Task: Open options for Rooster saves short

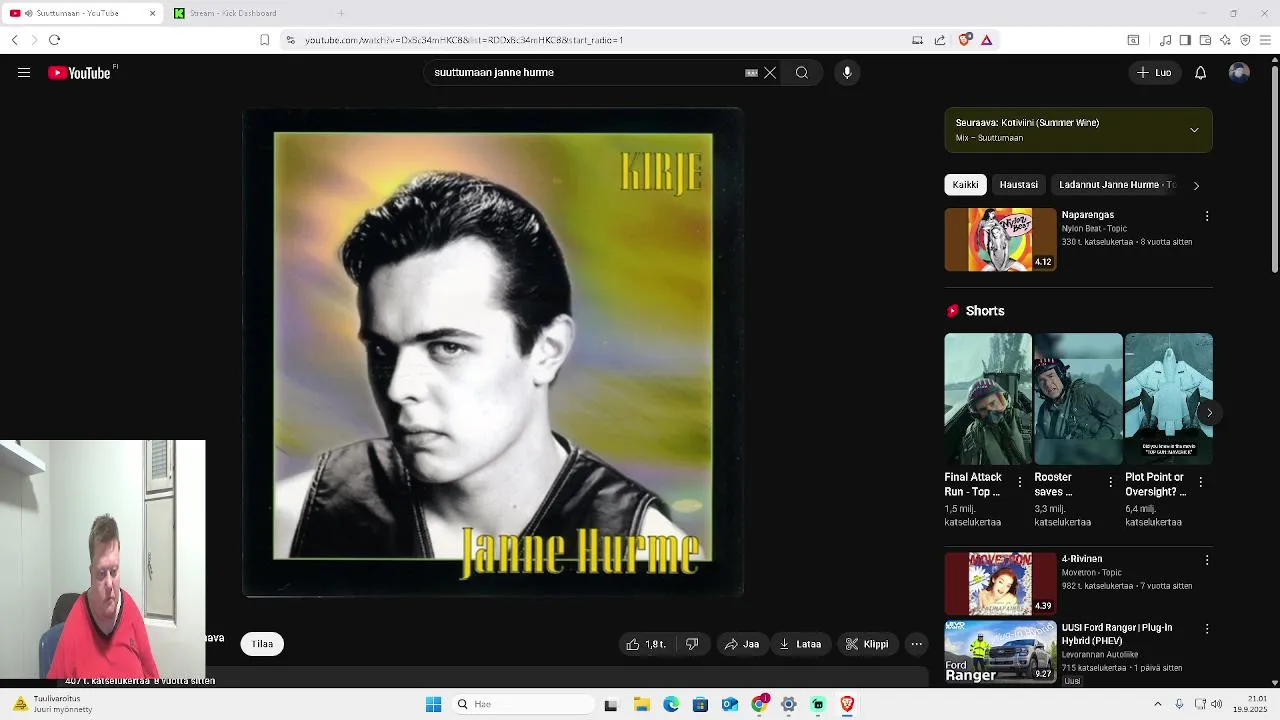Action: point(1110,482)
